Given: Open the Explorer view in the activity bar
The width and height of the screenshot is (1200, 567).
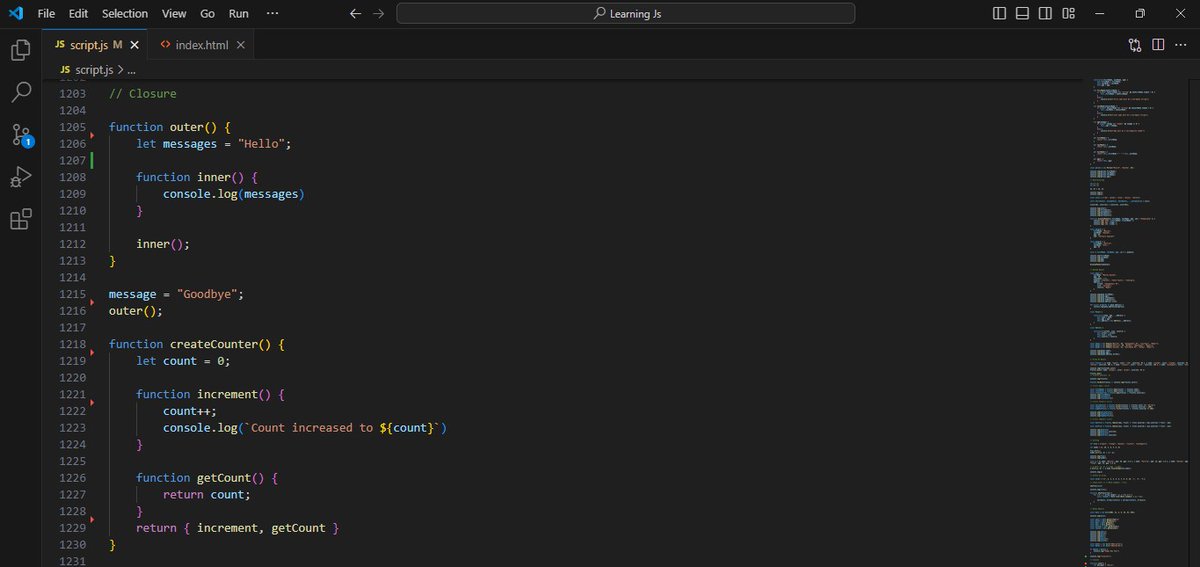Looking at the screenshot, I should point(20,50).
